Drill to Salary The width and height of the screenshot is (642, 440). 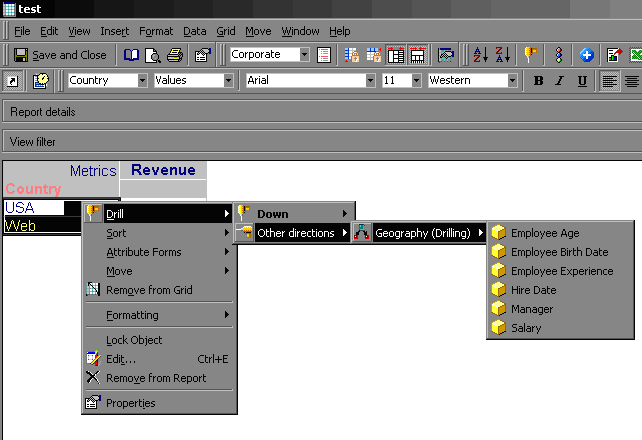pyautogui.click(x=560, y=328)
